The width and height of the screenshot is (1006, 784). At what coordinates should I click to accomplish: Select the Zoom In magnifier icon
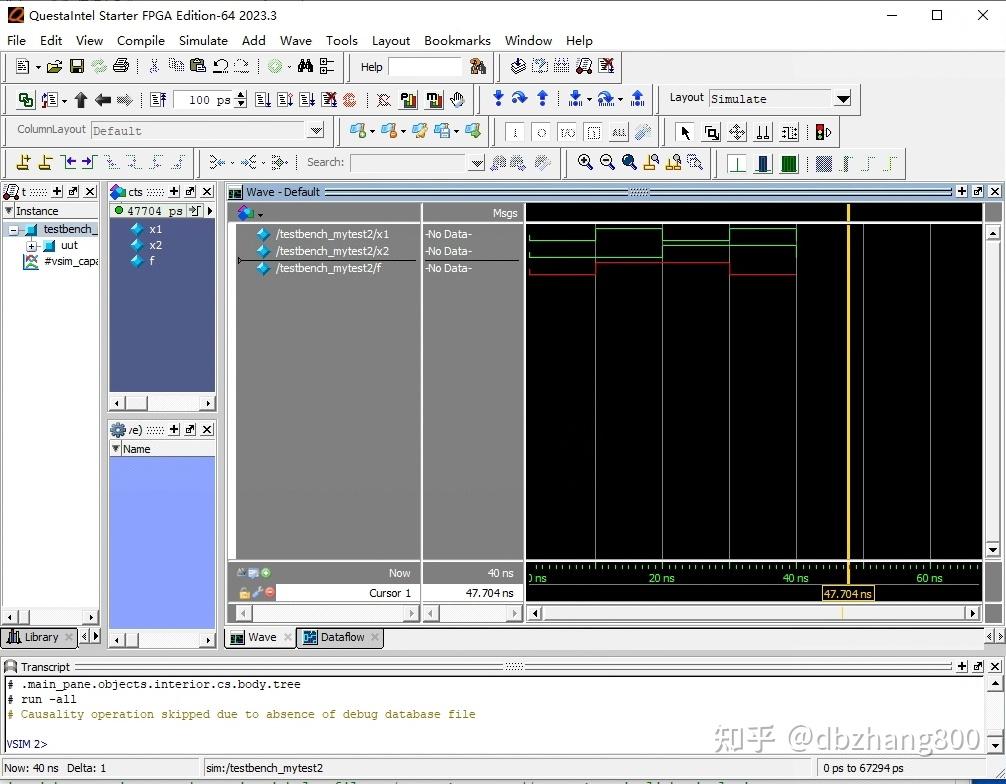click(x=584, y=162)
